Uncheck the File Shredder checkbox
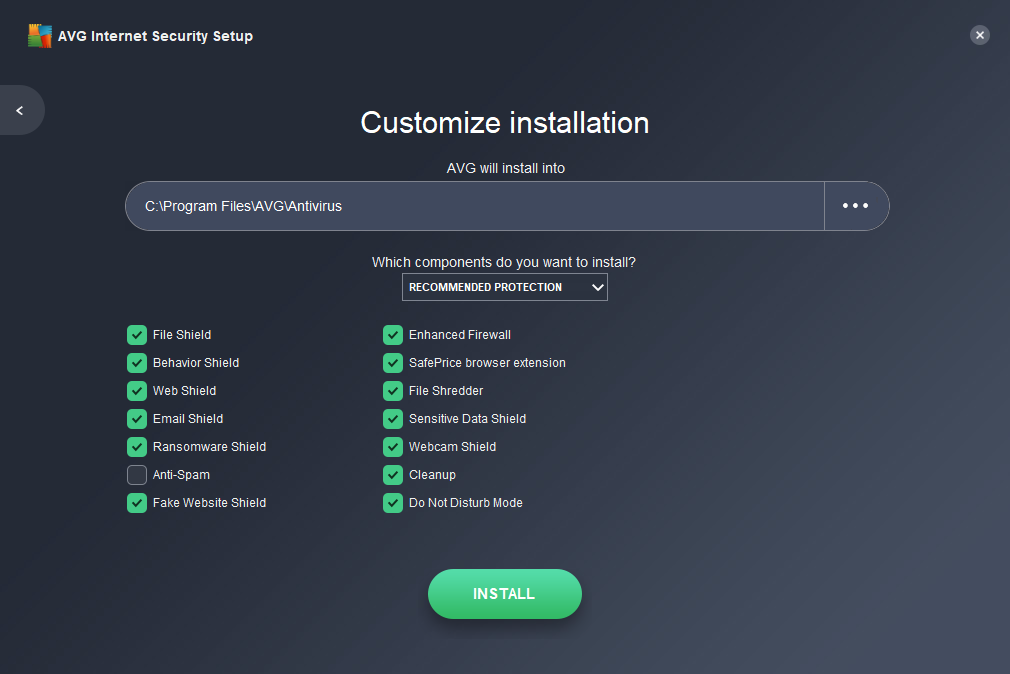 click(393, 390)
